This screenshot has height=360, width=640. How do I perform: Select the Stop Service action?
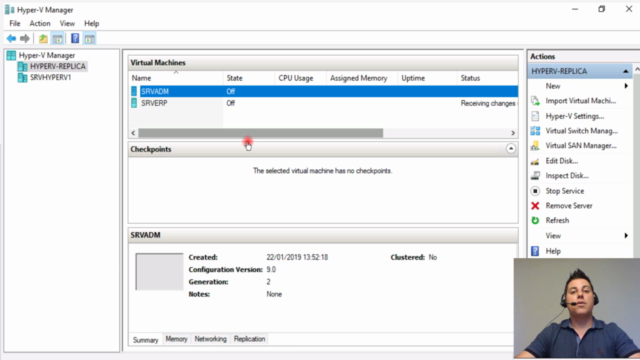pos(564,191)
